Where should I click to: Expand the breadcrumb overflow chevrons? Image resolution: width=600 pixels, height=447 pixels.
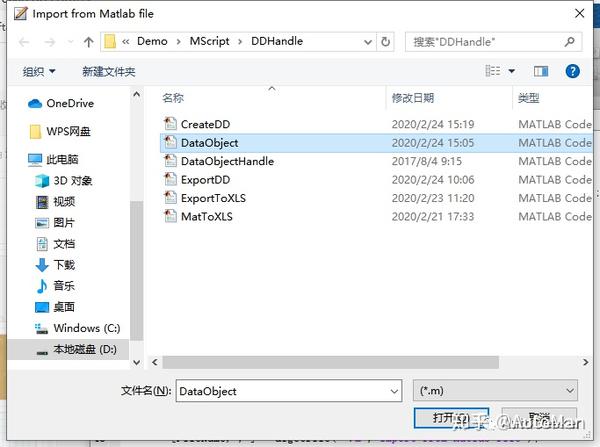126,41
